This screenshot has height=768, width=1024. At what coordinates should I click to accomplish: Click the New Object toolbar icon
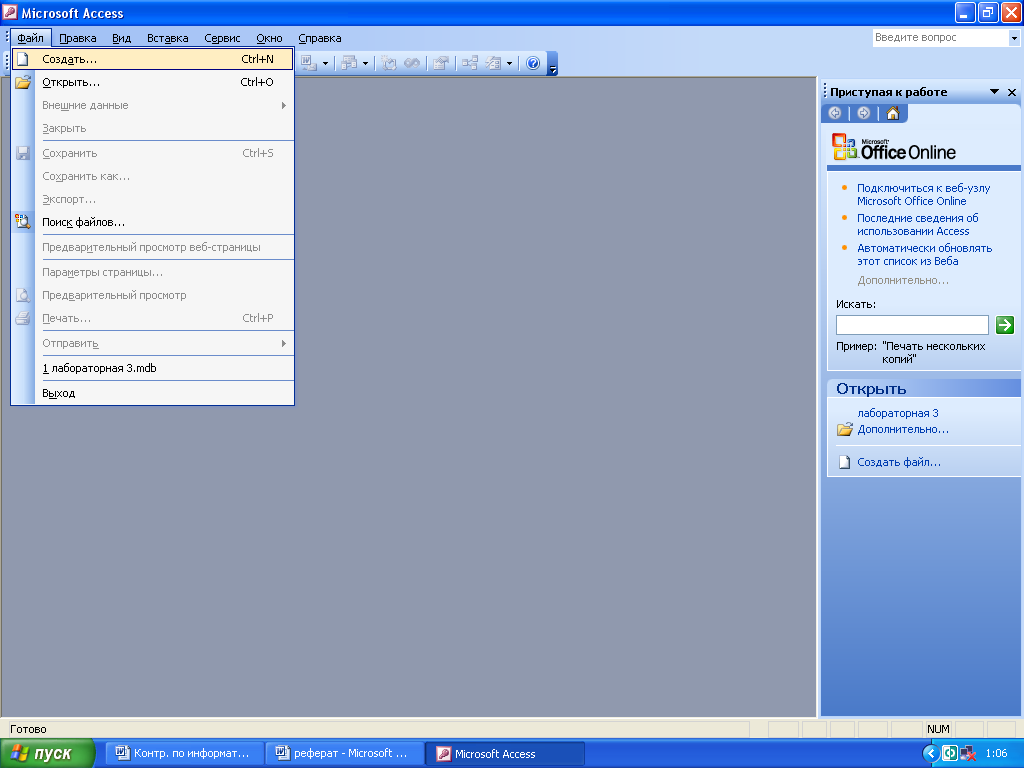coord(493,63)
